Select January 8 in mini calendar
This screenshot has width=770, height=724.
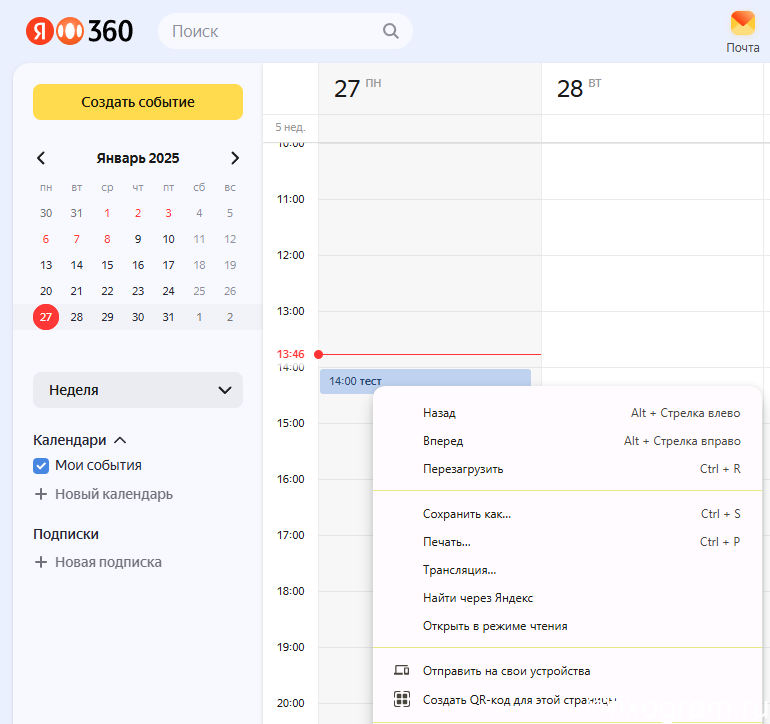pyautogui.click(x=107, y=239)
